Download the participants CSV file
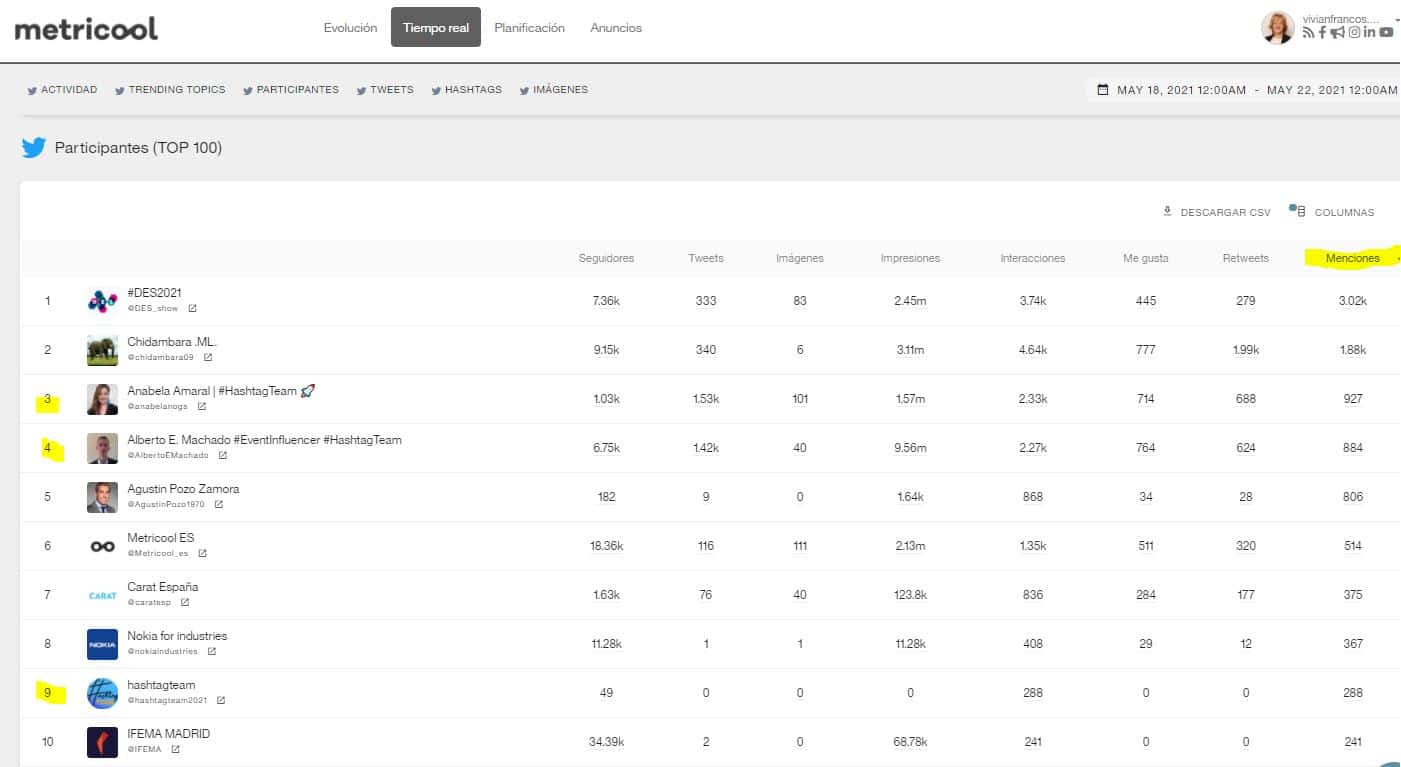Screen dimensions: 1401x767 click(x=1216, y=212)
